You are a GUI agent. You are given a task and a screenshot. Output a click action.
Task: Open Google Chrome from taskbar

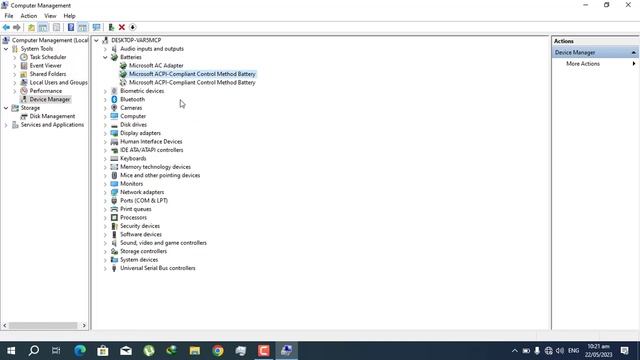[218, 351]
